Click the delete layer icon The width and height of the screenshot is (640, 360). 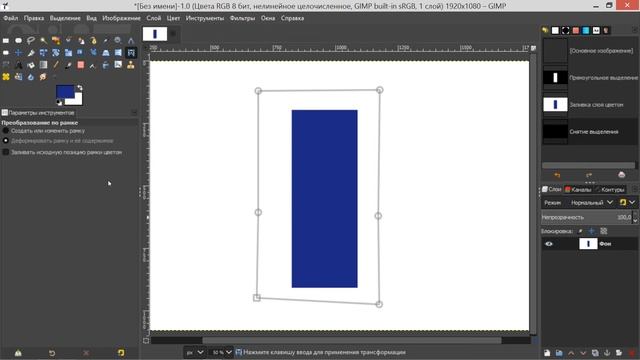632,353
